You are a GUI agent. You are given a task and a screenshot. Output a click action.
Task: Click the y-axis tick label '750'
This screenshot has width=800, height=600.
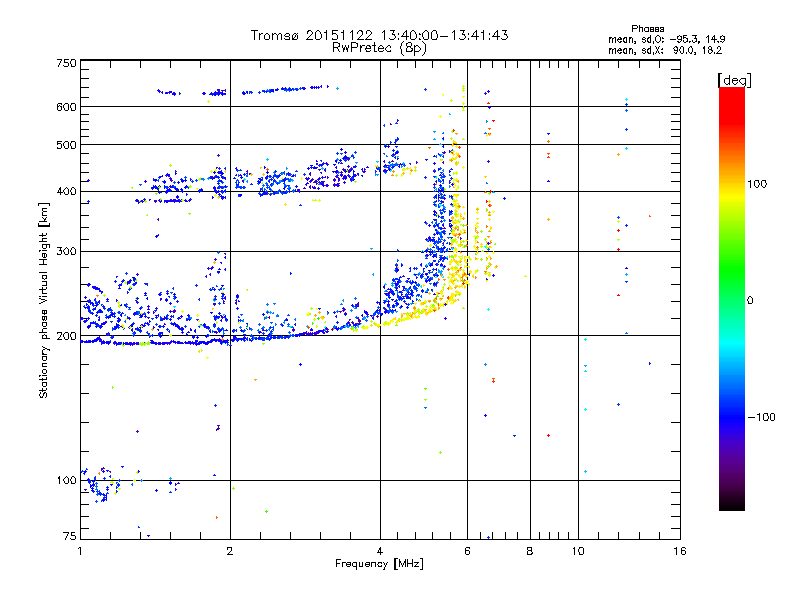[66, 63]
